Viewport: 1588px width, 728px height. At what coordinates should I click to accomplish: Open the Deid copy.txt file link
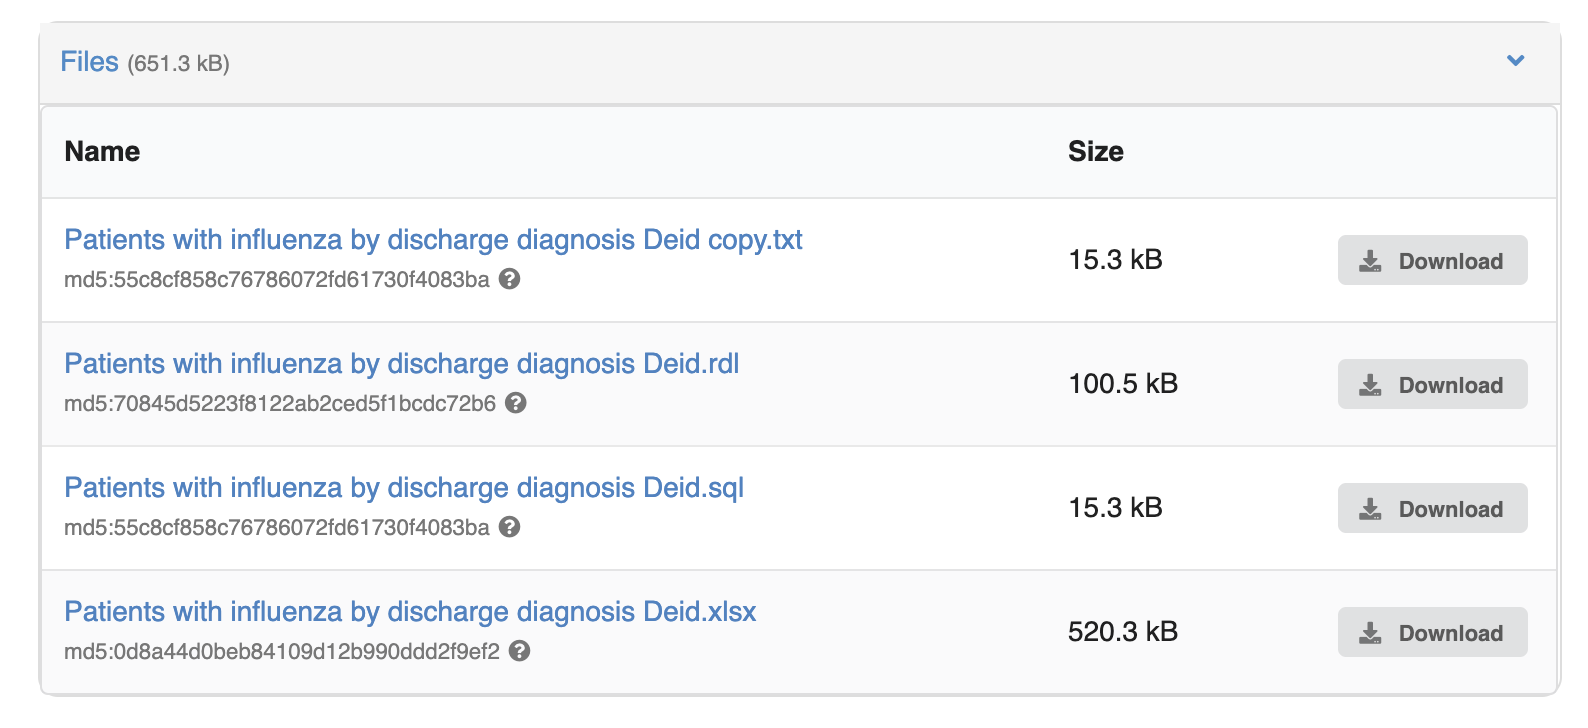(433, 240)
